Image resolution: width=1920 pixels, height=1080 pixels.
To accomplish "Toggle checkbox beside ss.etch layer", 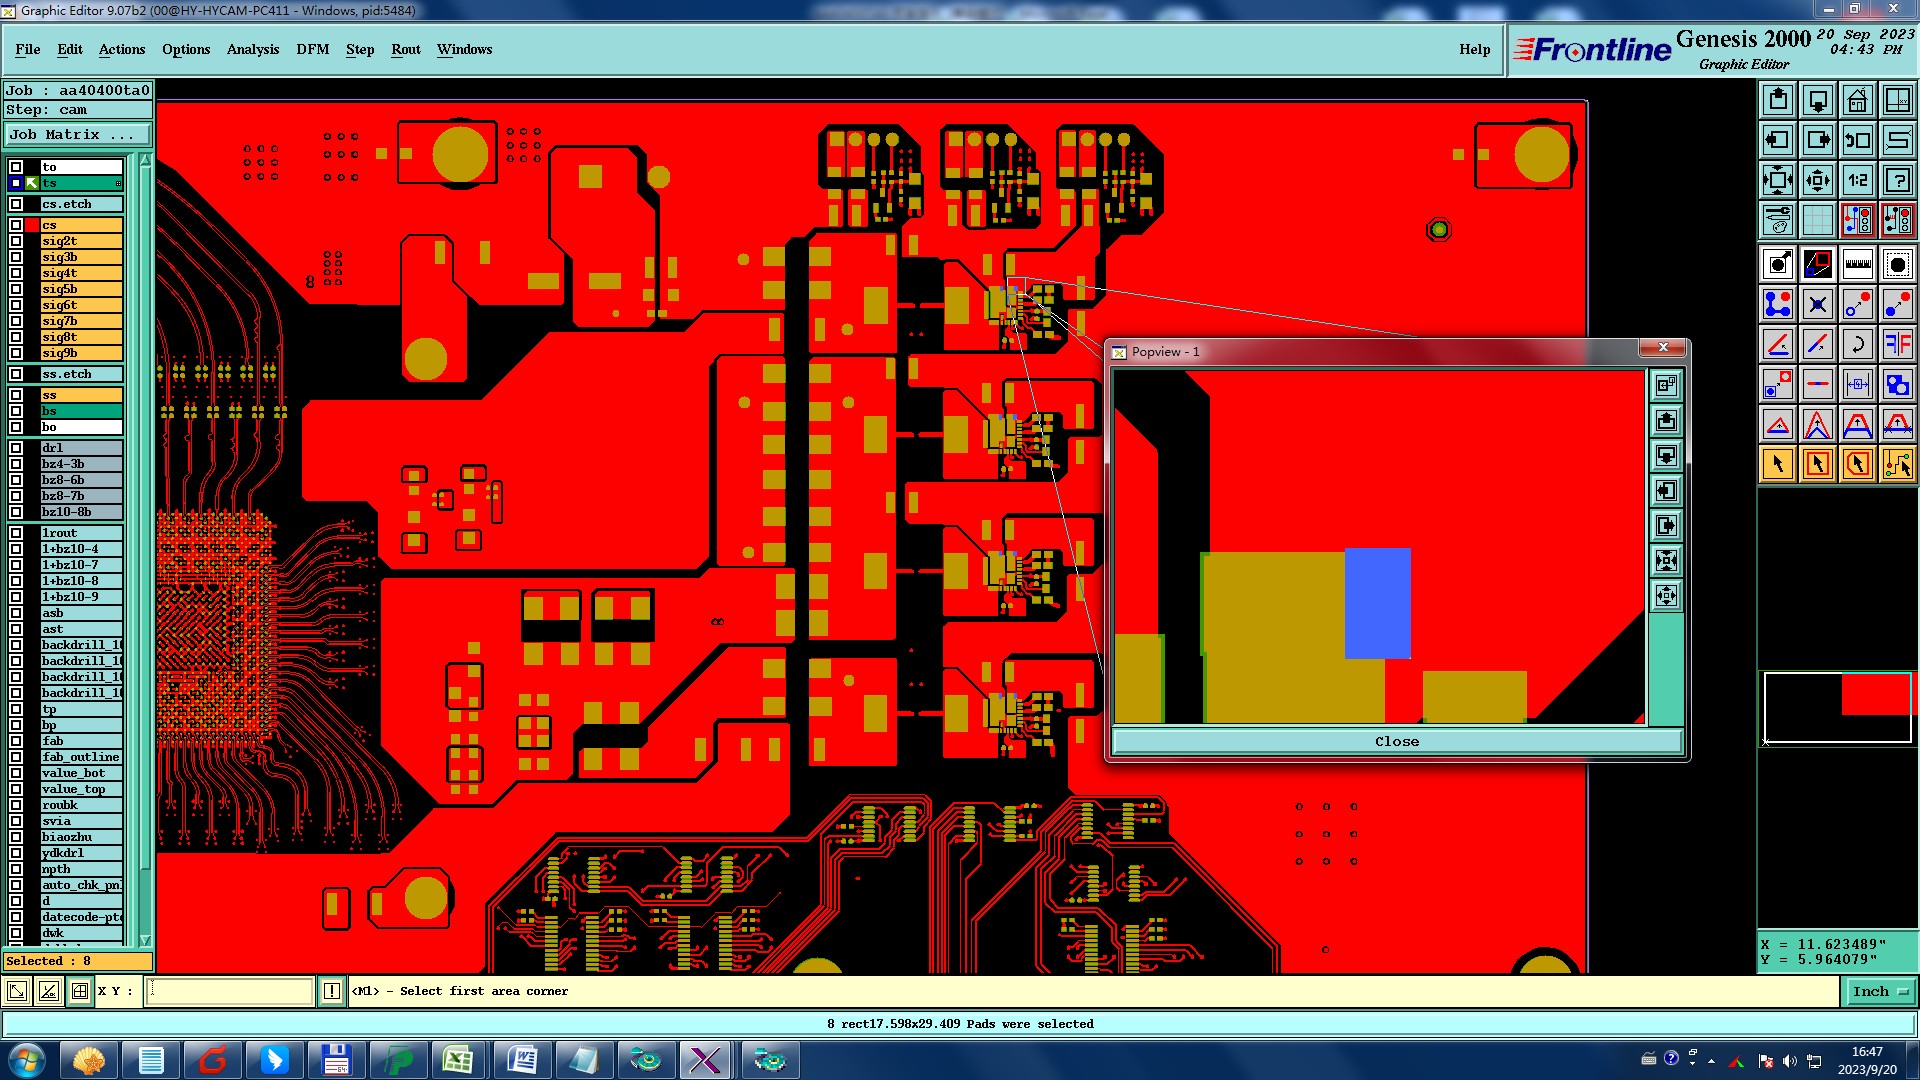I will 16,374.
